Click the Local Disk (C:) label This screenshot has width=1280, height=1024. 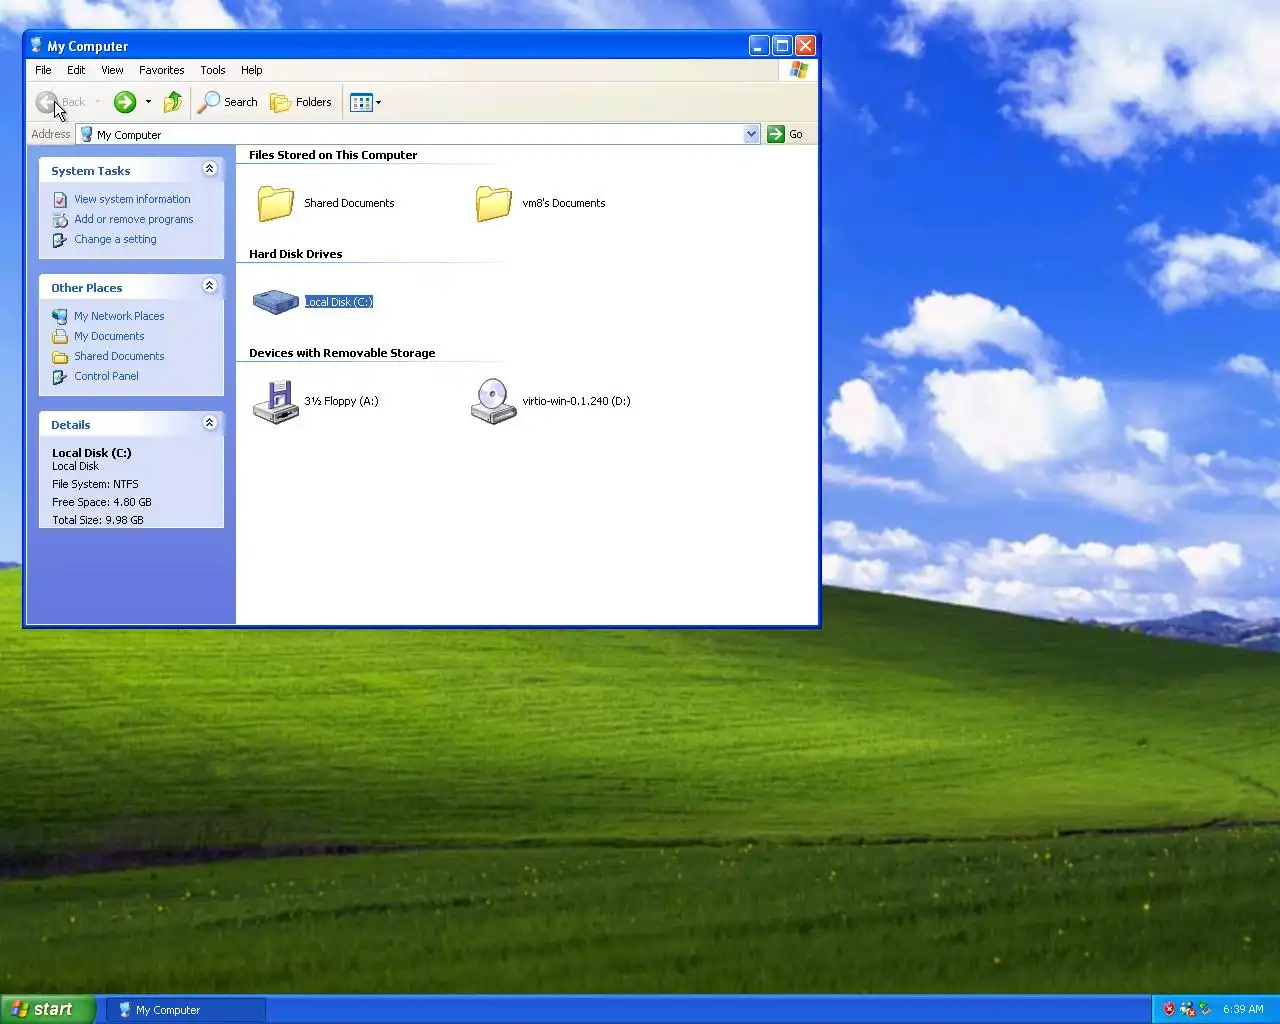coord(339,302)
